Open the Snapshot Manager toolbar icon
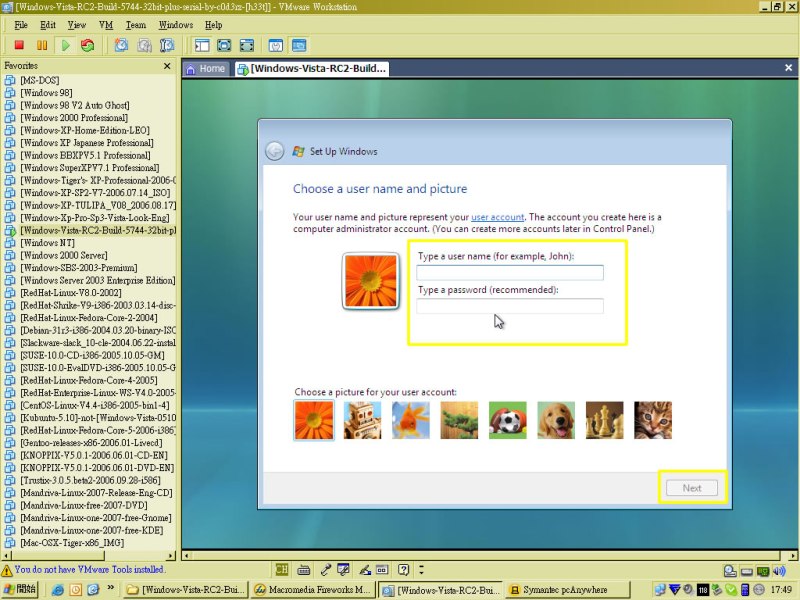800x600 pixels. point(167,45)
